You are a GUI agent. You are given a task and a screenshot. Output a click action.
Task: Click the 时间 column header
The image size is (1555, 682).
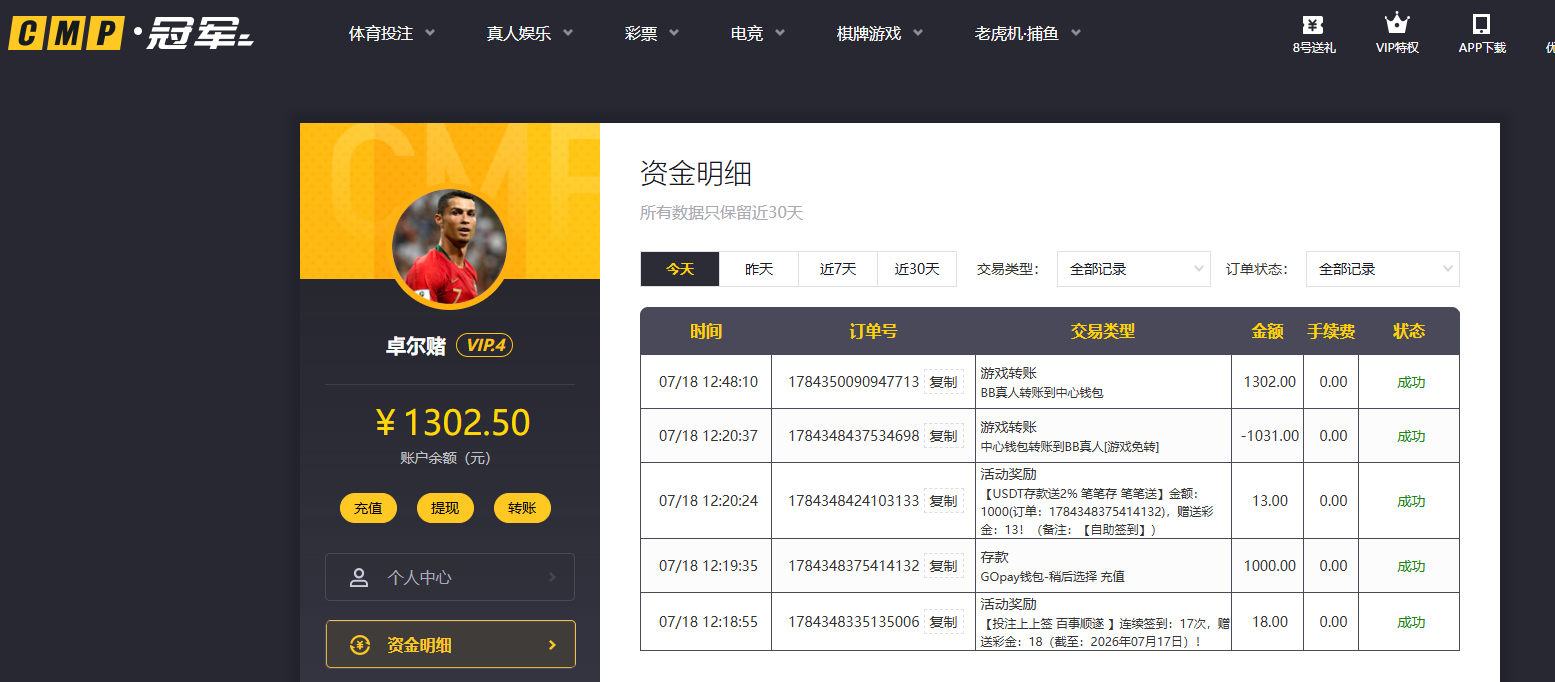tap(706, 331)
